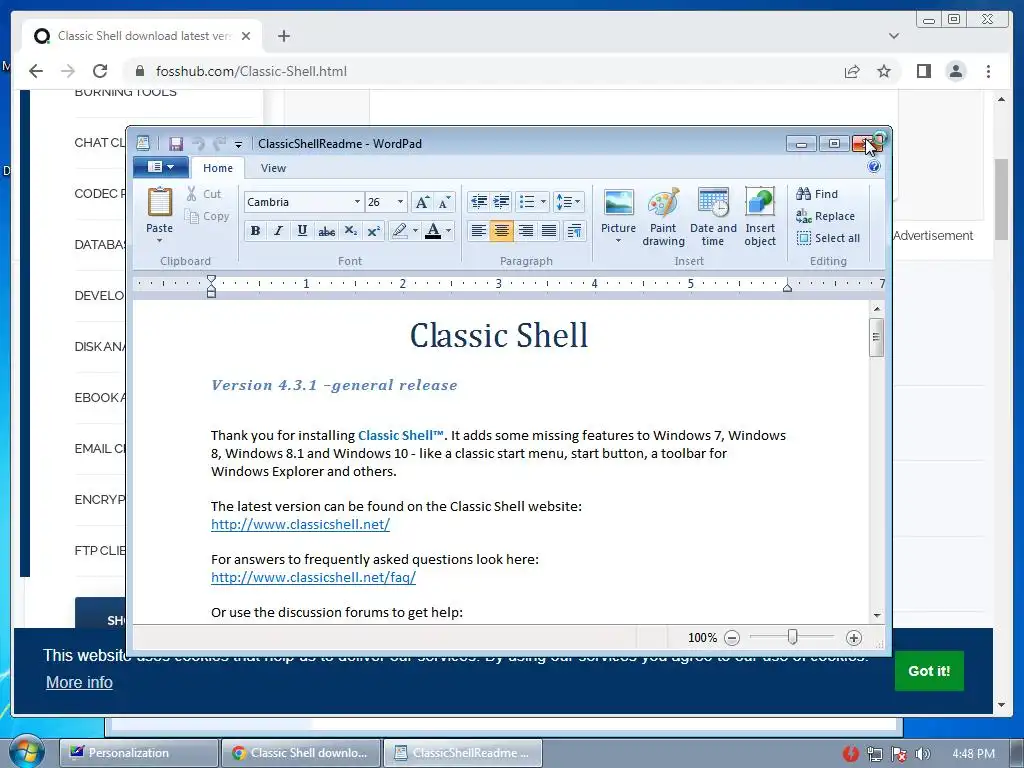The image size is (1024, 768).
Task: Click the Select all button
Action: pyautogui.click(x=828, y=238)
